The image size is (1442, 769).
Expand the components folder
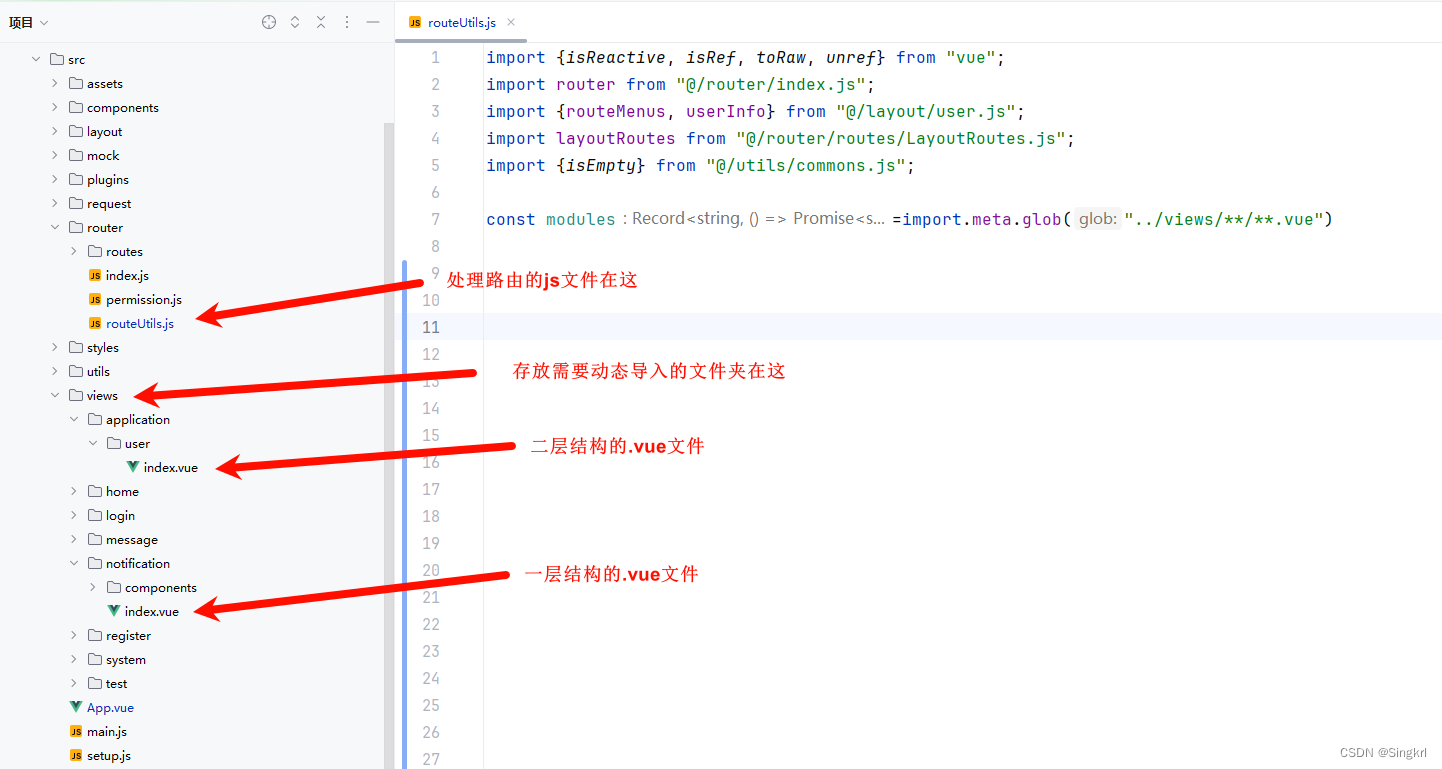coord(55,107)
